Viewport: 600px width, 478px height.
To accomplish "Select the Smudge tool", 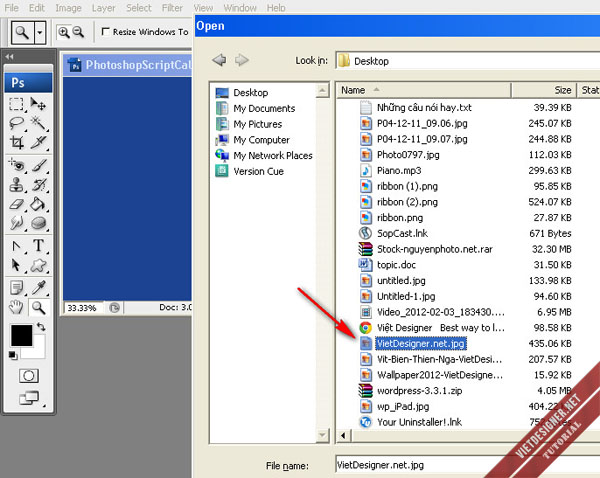I will click(16, 223).
